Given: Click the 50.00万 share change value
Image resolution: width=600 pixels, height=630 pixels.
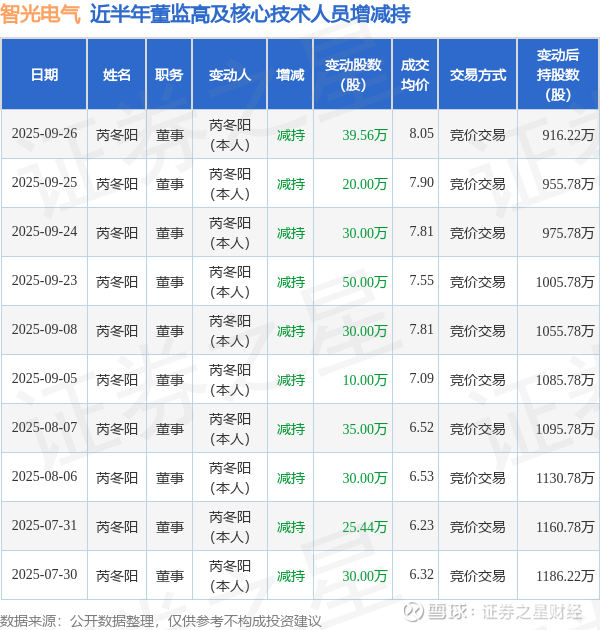Looking at the screenshot, I should point(365,282).
